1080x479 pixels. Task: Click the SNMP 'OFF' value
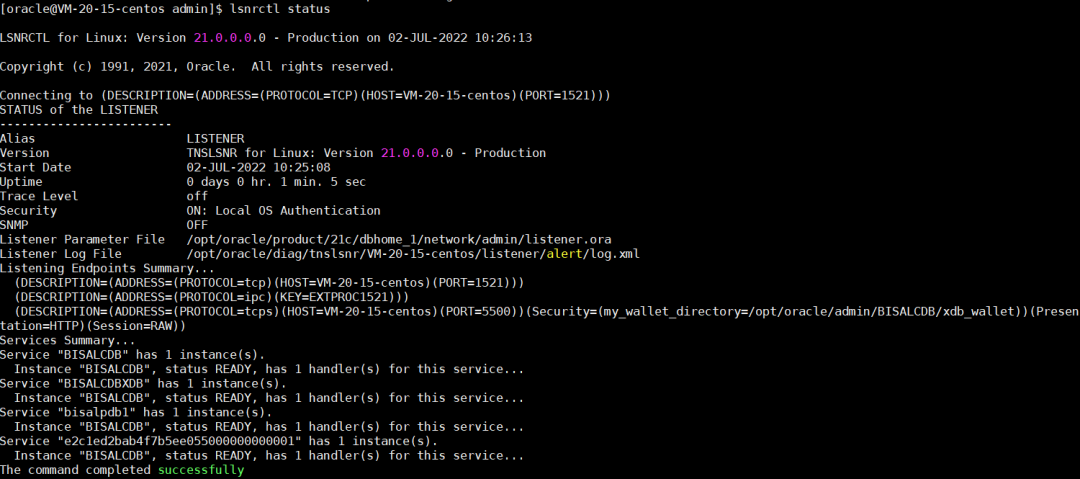[x=197, y=225]
